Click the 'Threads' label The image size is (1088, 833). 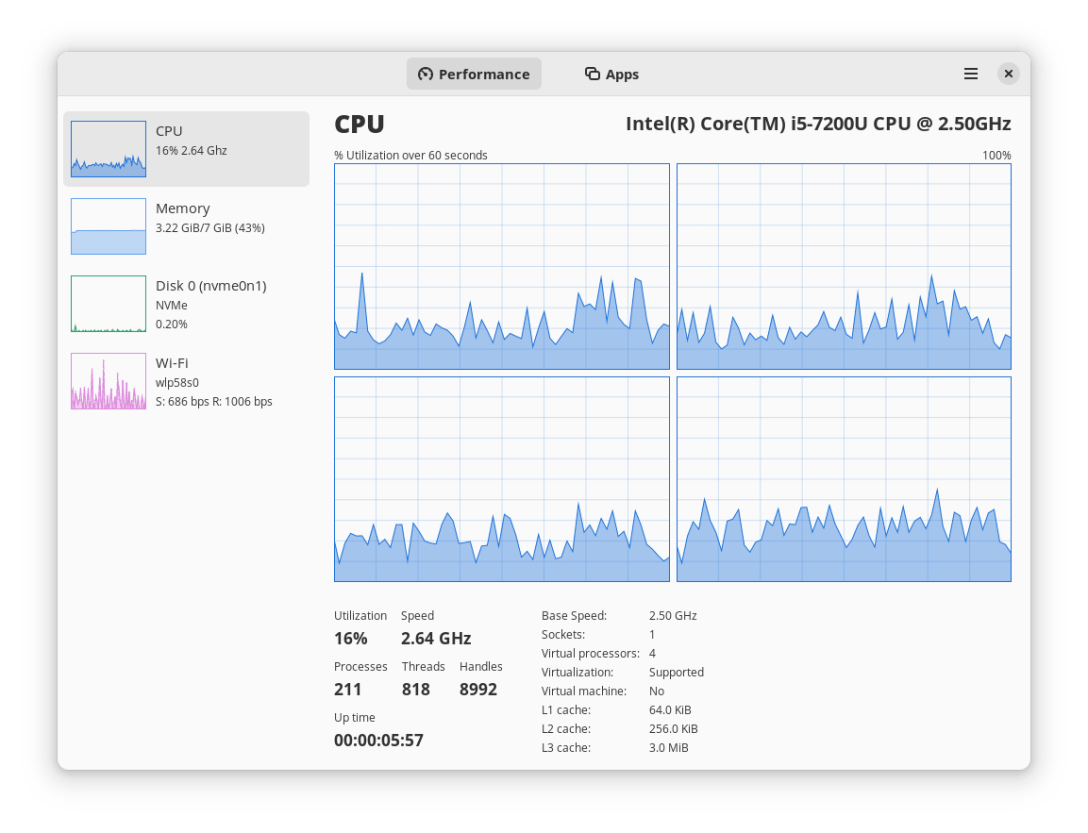[423, 666]
